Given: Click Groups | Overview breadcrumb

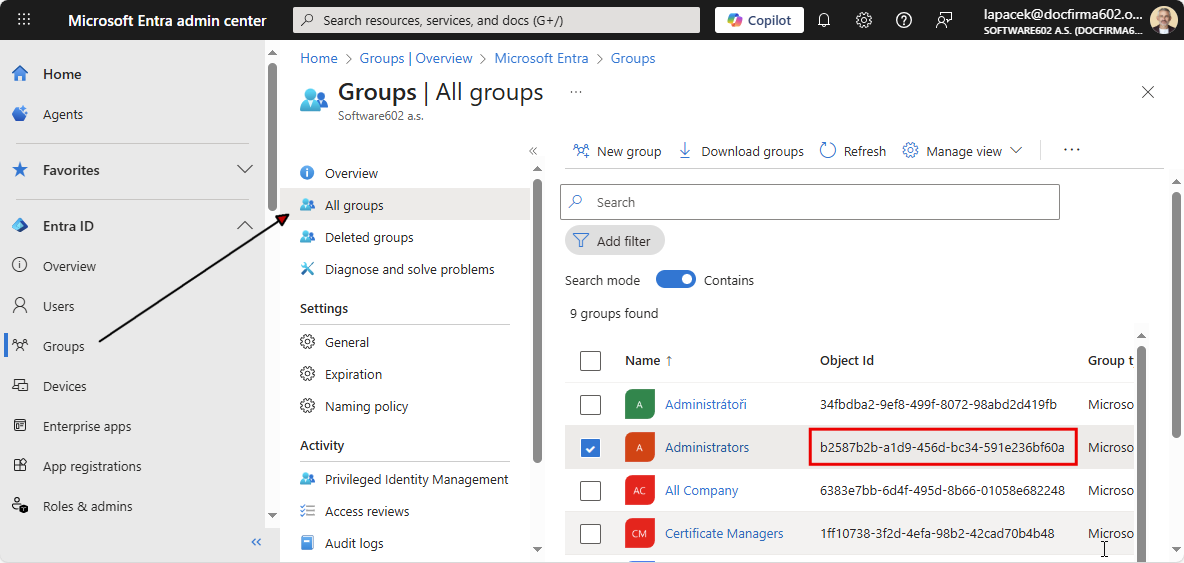Looking at the screenshot, I should coord(416,58).
